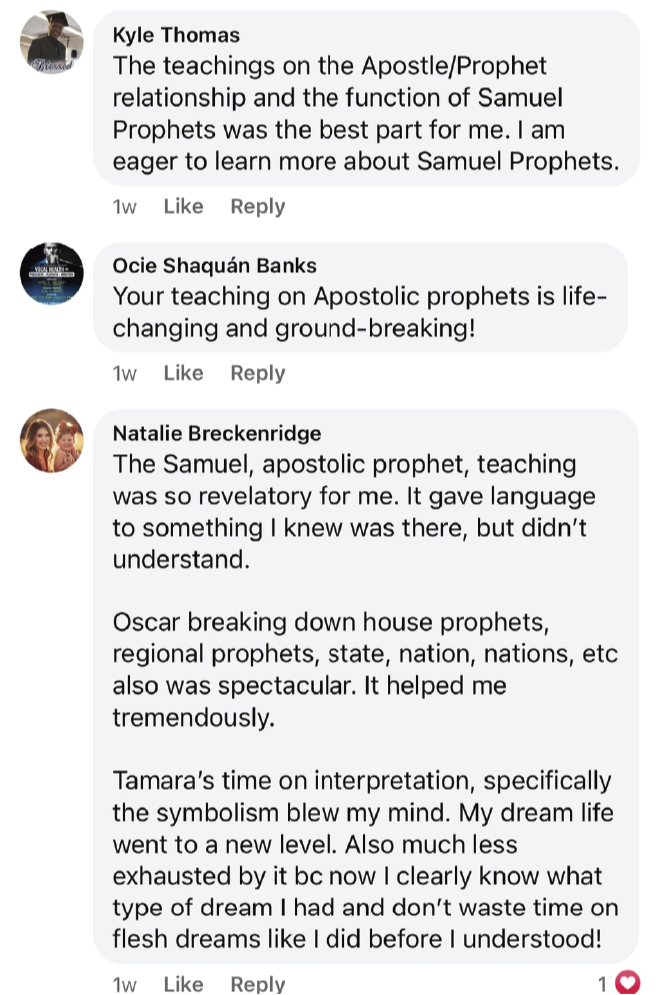This screenshot has height=995, width=660.
Task: Select Kyle Thomas's comment text about Samuel Prophets
Action: [x=366, y=114]
